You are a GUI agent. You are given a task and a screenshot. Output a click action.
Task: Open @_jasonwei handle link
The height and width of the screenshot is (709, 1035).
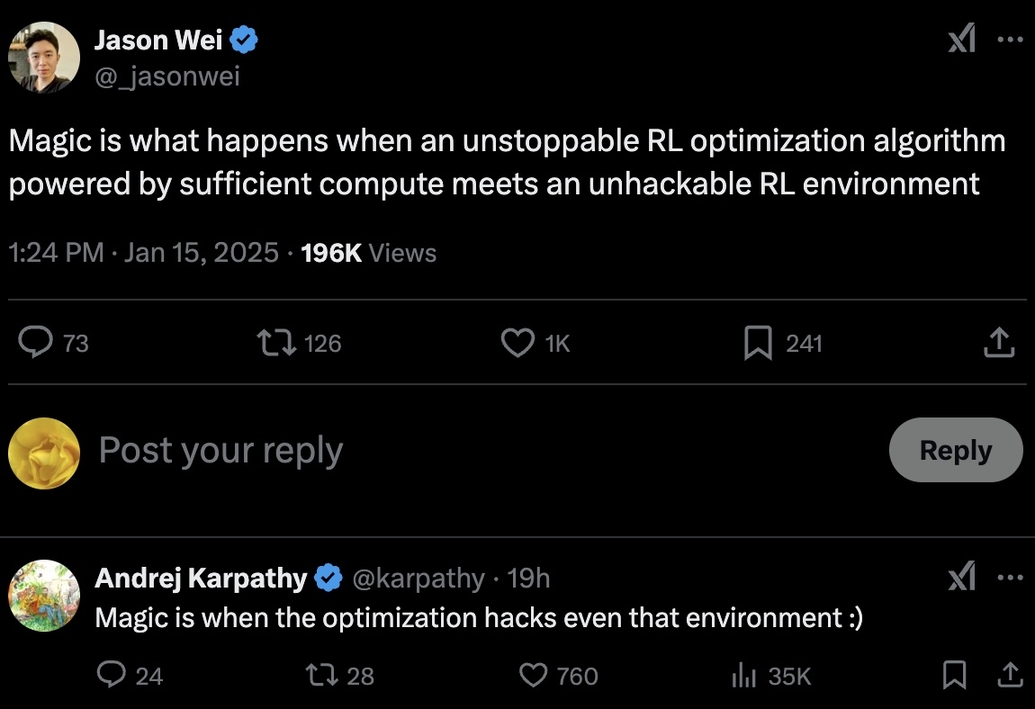(x=167, y=77)
